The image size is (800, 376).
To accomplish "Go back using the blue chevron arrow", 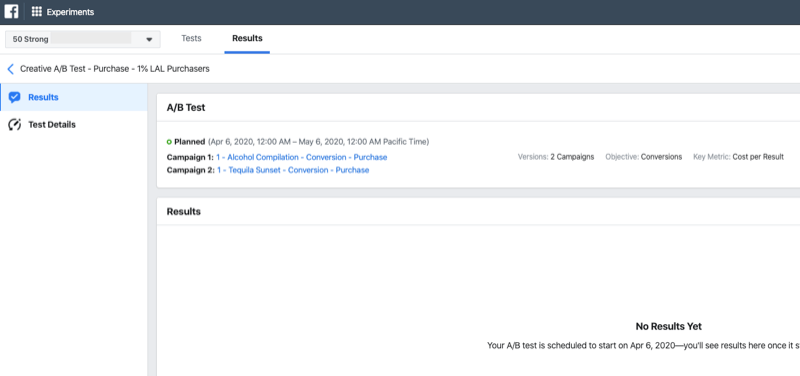I will tap(10, 69).
